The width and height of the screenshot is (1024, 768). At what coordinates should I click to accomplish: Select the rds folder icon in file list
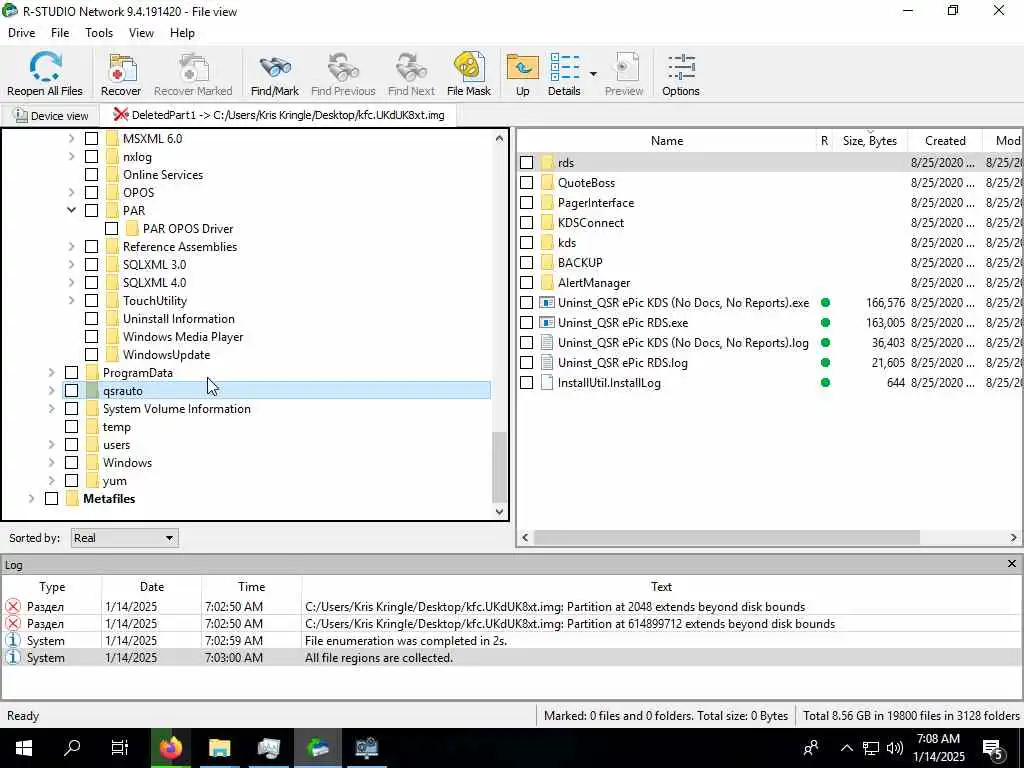547,163
